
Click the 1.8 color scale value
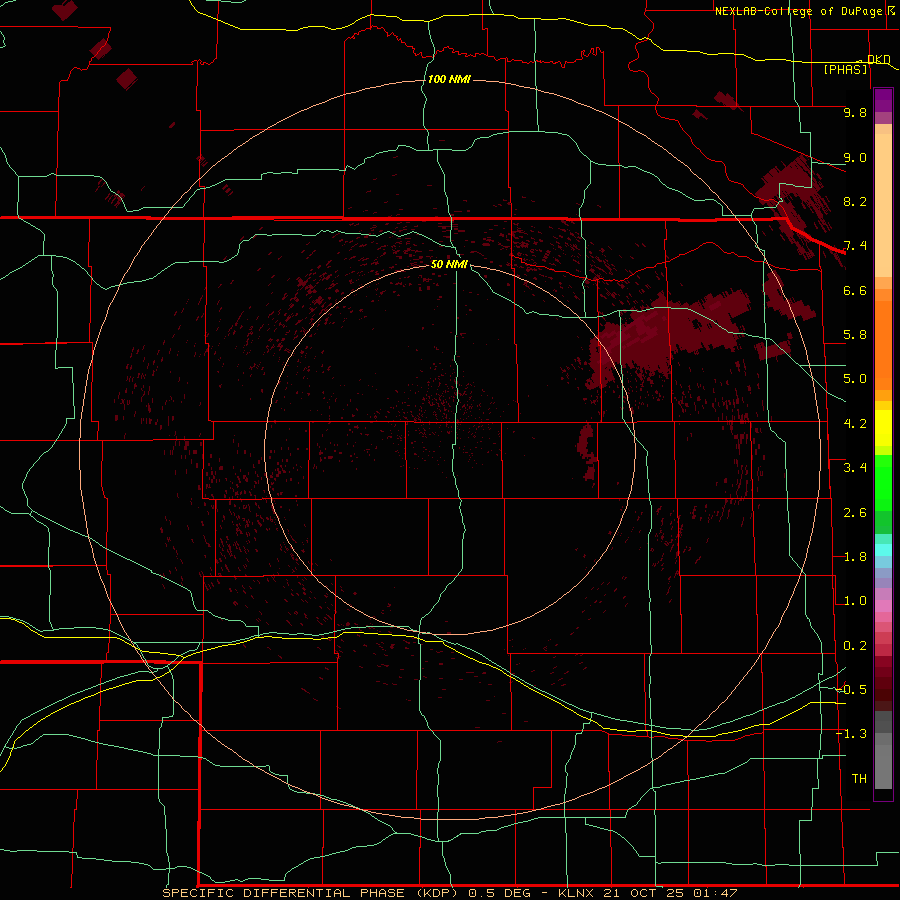coord(855,557)
